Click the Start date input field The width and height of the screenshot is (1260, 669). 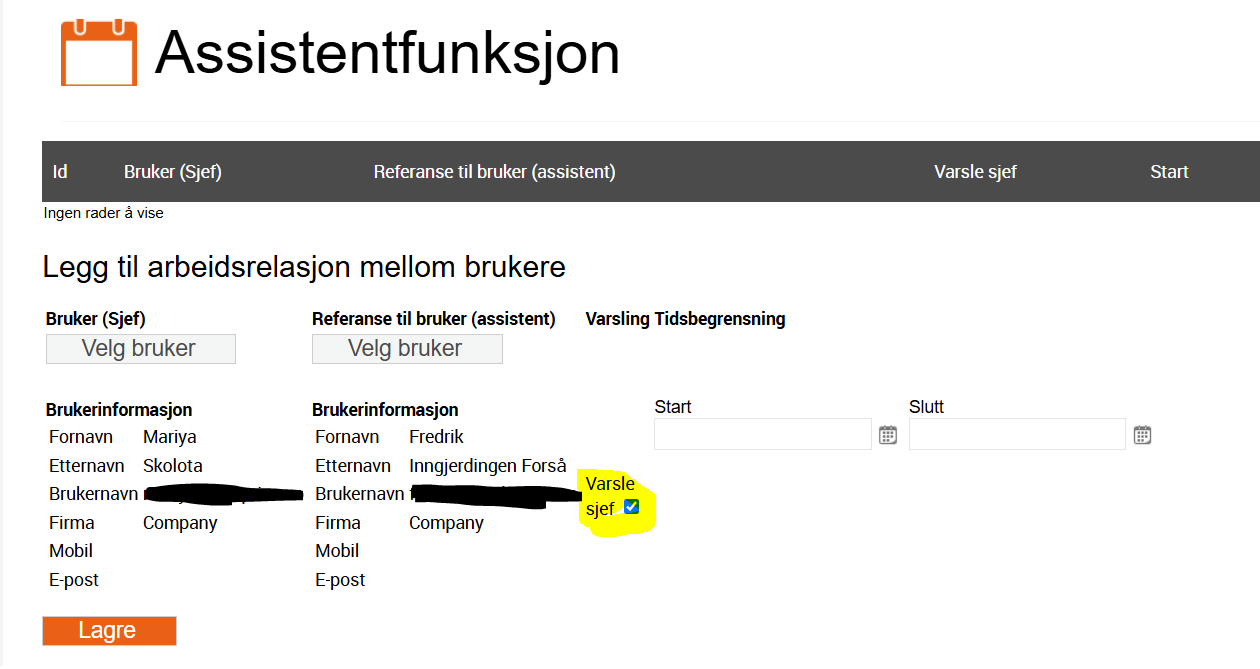tap(763, 435)
